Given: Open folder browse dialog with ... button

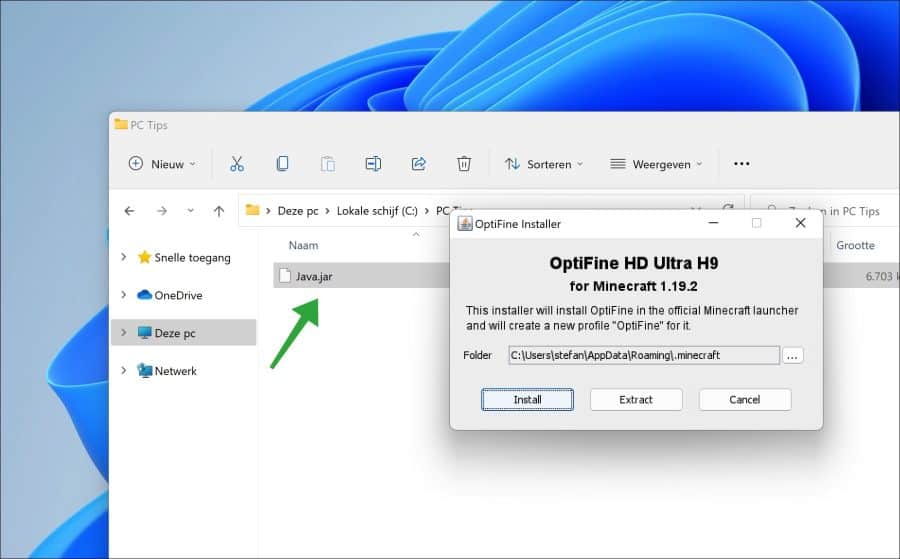Looking at the screenshot, I should 793,356.
